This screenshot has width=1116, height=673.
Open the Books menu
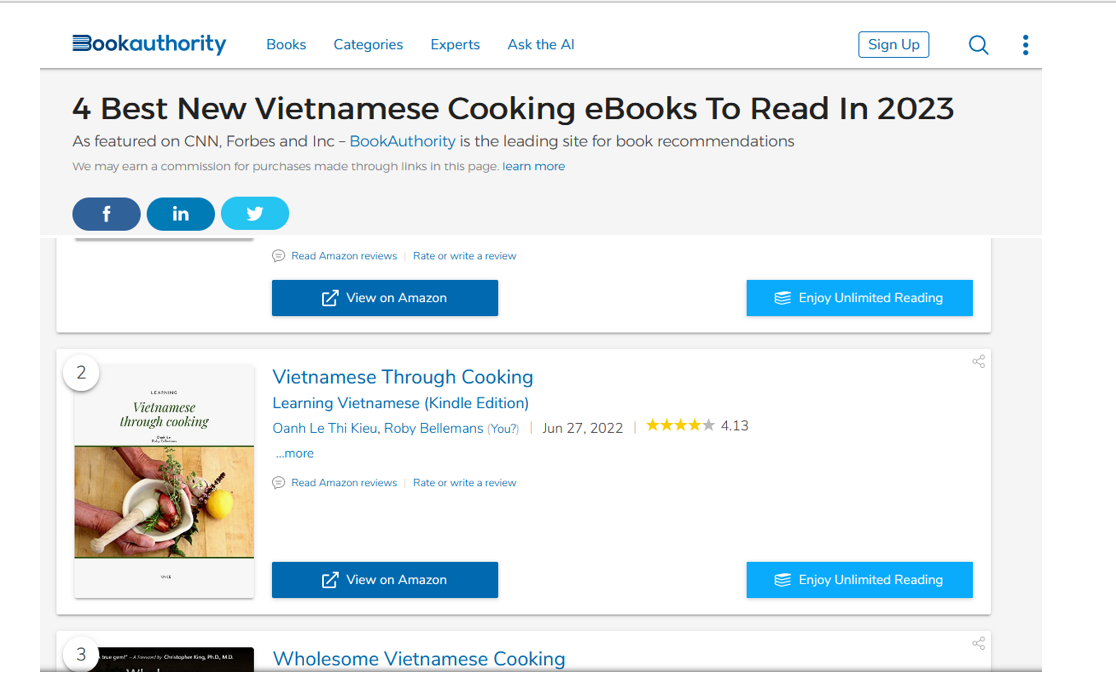[286, 44]
